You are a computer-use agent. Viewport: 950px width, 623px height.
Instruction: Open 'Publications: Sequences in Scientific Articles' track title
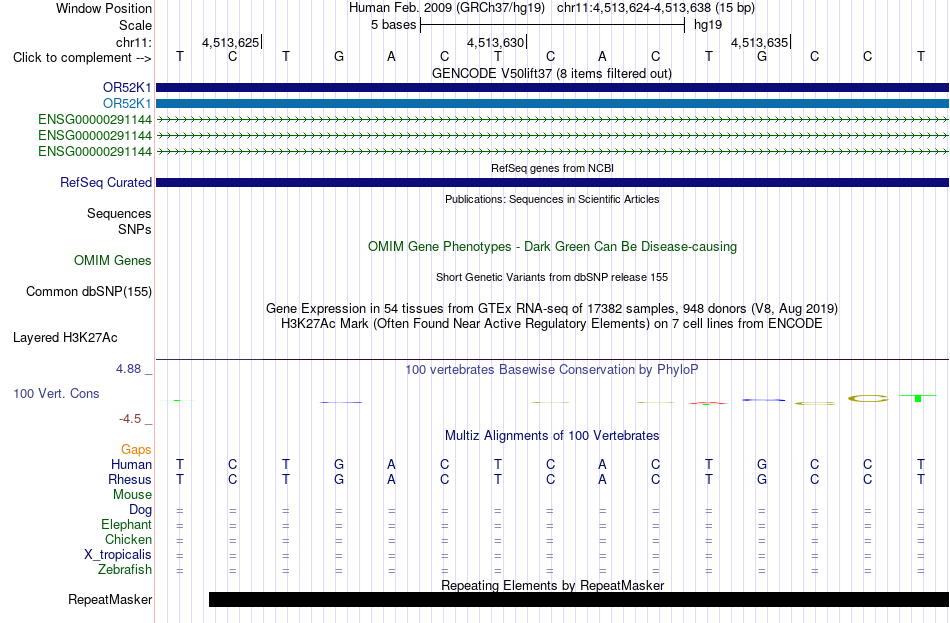pyautogui.click(x=552, y=199)
